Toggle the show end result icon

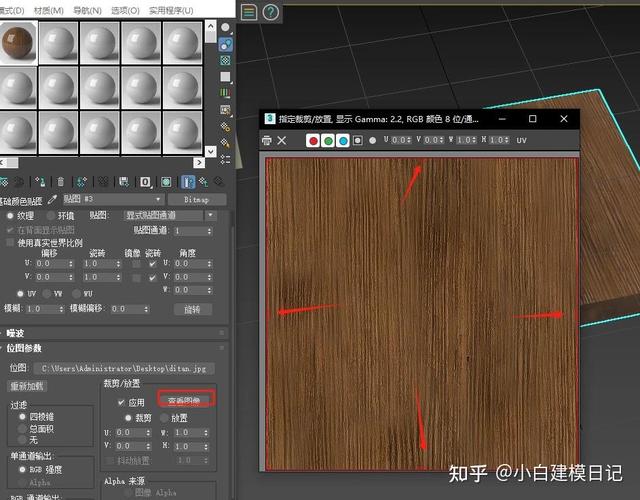188,182
